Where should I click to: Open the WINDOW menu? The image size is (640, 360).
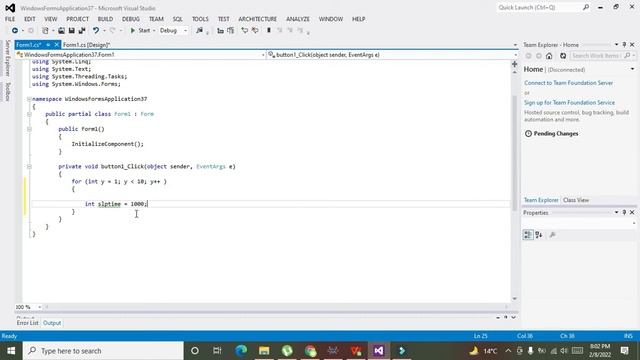(331, 19)
